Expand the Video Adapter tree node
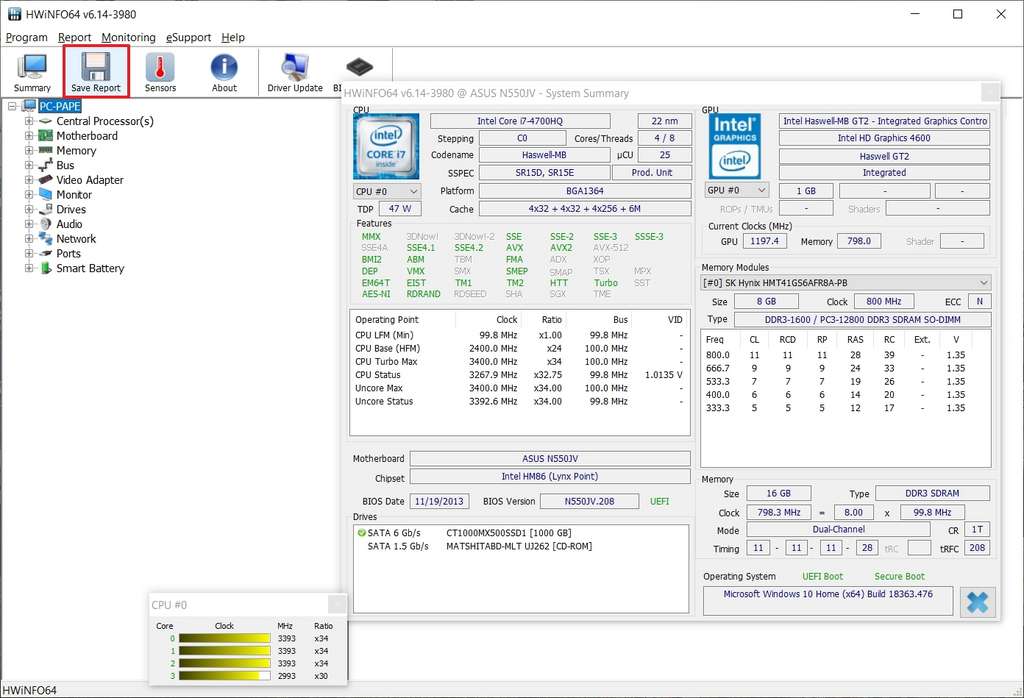The image size is (1024, 698). 29,180
